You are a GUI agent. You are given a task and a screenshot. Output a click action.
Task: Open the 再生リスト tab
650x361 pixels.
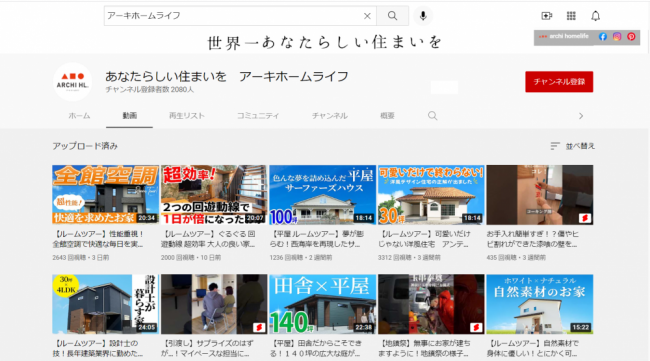[187, 116]
